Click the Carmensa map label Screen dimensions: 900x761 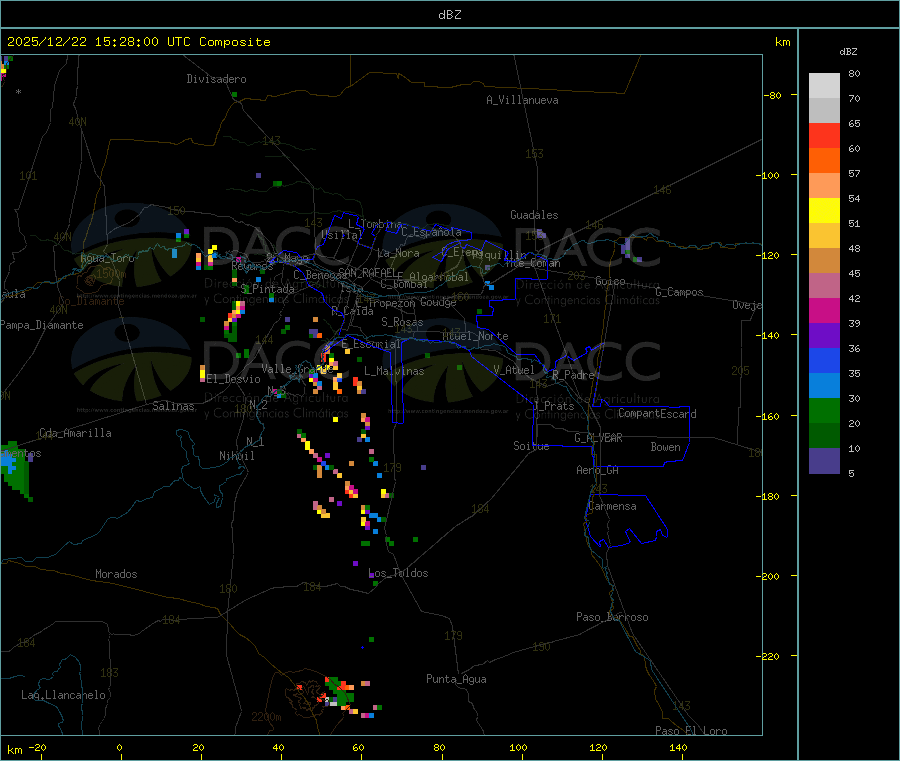tap(612, 506)
